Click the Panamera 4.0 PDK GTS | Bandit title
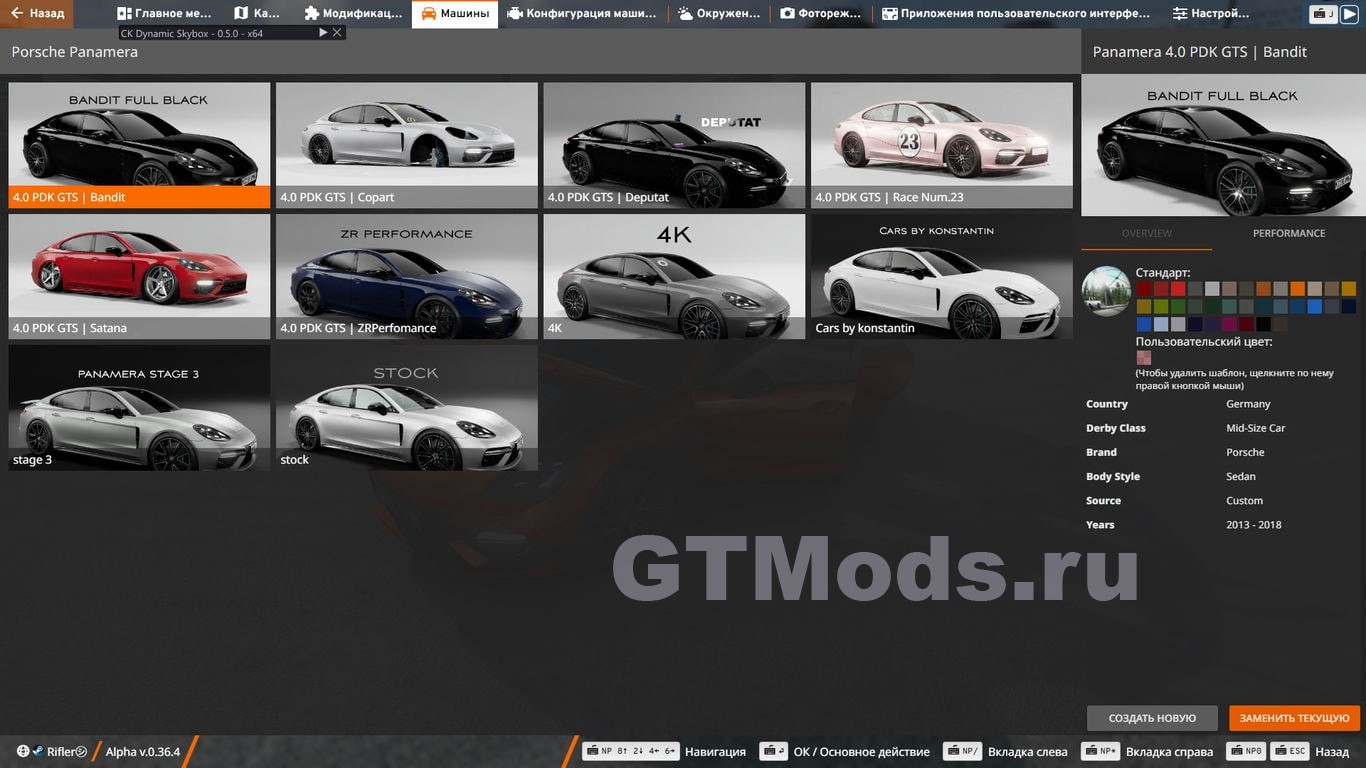Screen dimensions: 1366x768 (1200, 52)
